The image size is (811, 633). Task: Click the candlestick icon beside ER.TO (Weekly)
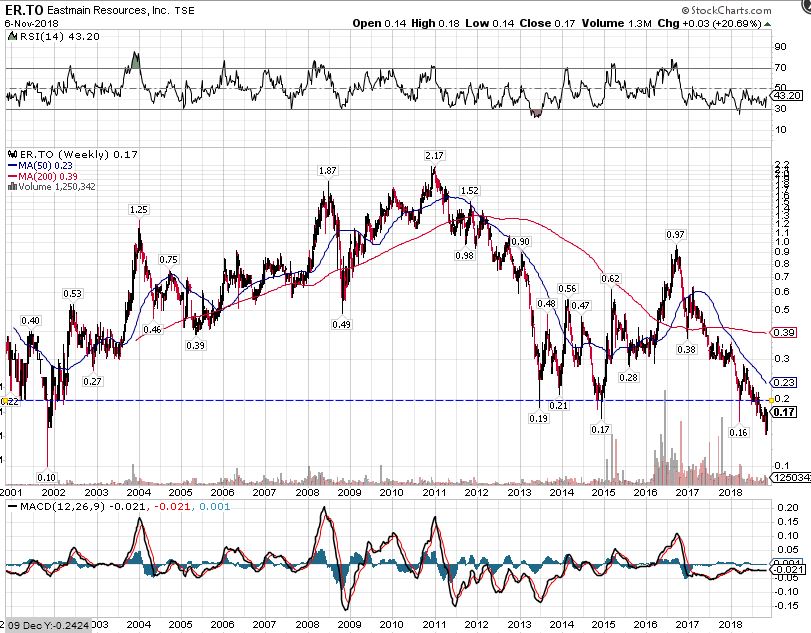[x=11, y=155]
